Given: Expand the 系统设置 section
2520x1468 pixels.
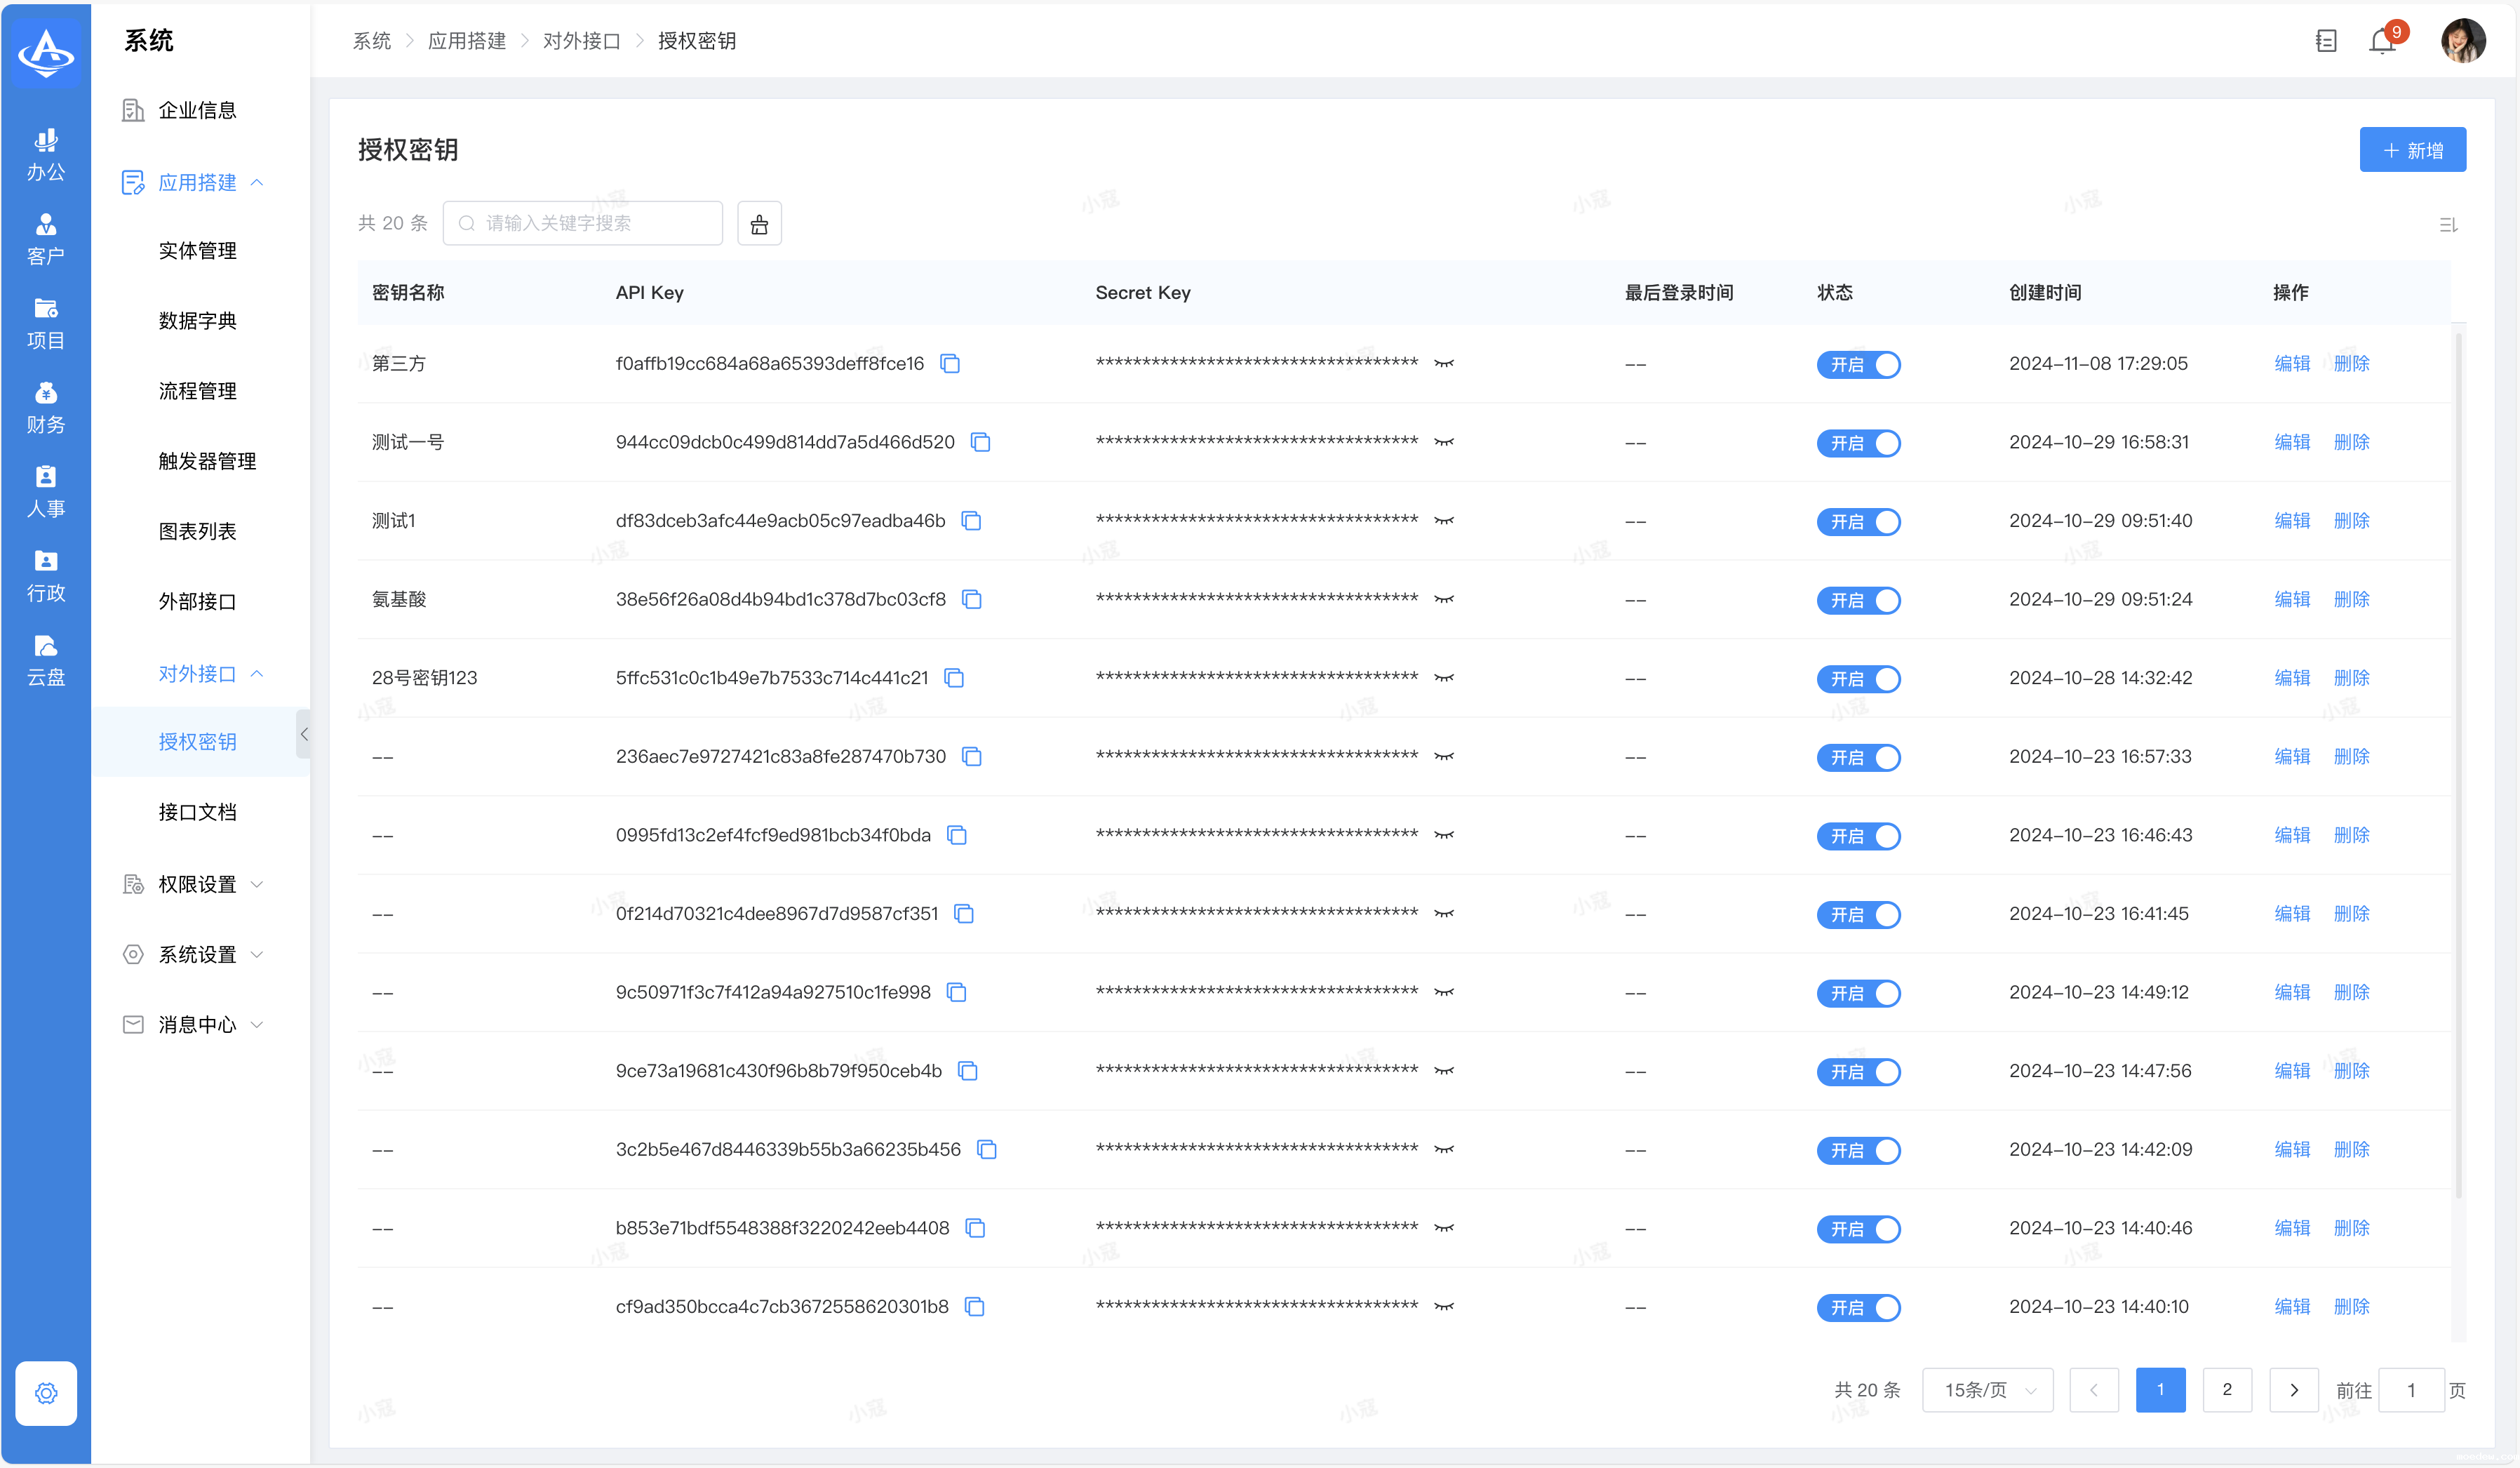Looking at the screenshot, I should pos(197,954).
